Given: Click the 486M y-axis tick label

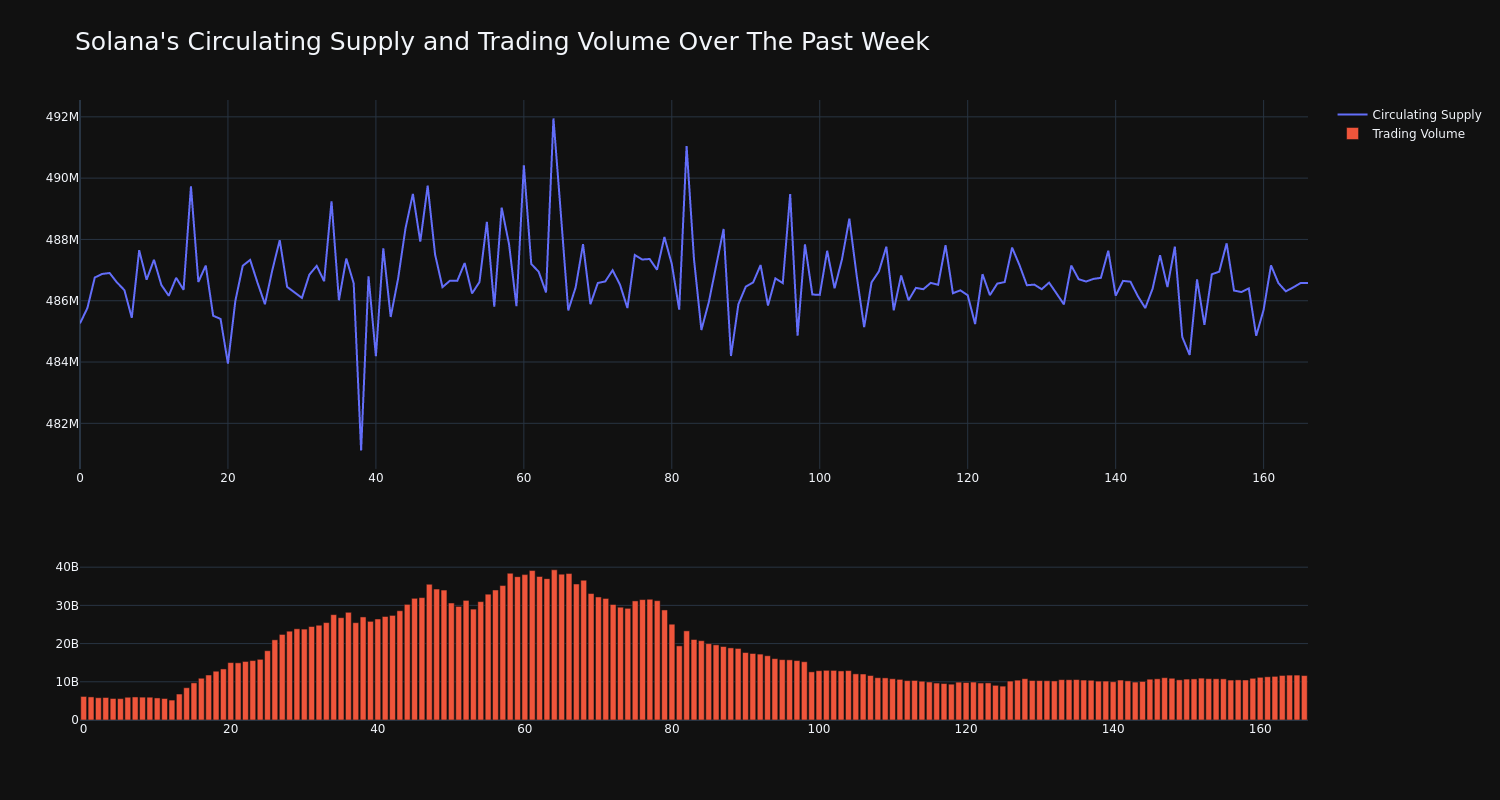Looking at the screenshot, I should pos(62,301).
